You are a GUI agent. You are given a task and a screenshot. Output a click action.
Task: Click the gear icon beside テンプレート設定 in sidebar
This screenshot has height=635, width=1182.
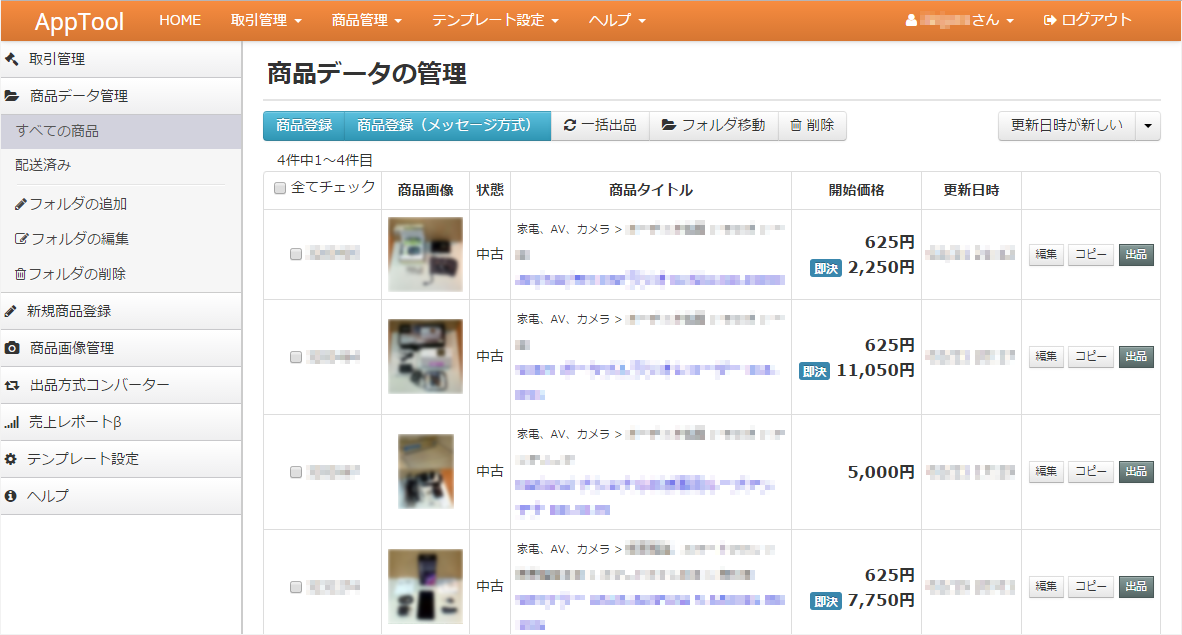(11, 459)
